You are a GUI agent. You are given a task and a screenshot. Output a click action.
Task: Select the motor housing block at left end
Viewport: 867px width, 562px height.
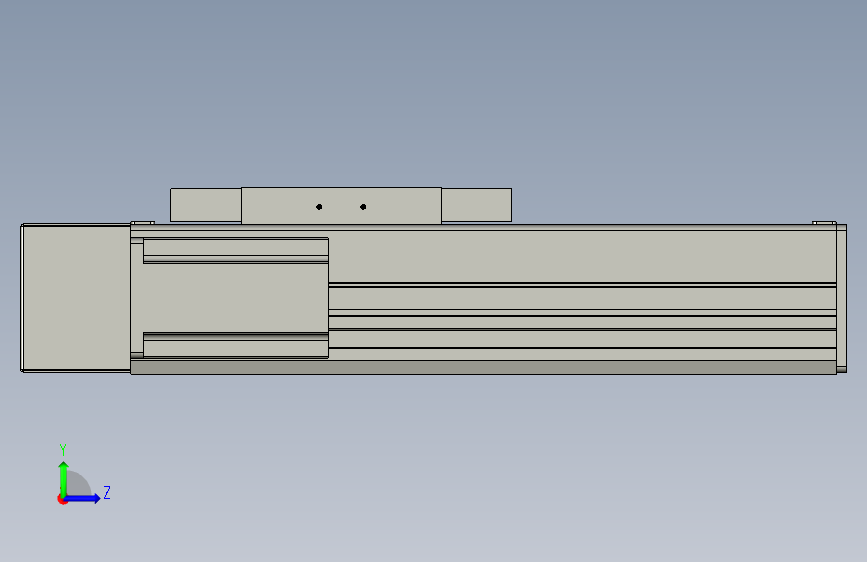coord(76,298)
